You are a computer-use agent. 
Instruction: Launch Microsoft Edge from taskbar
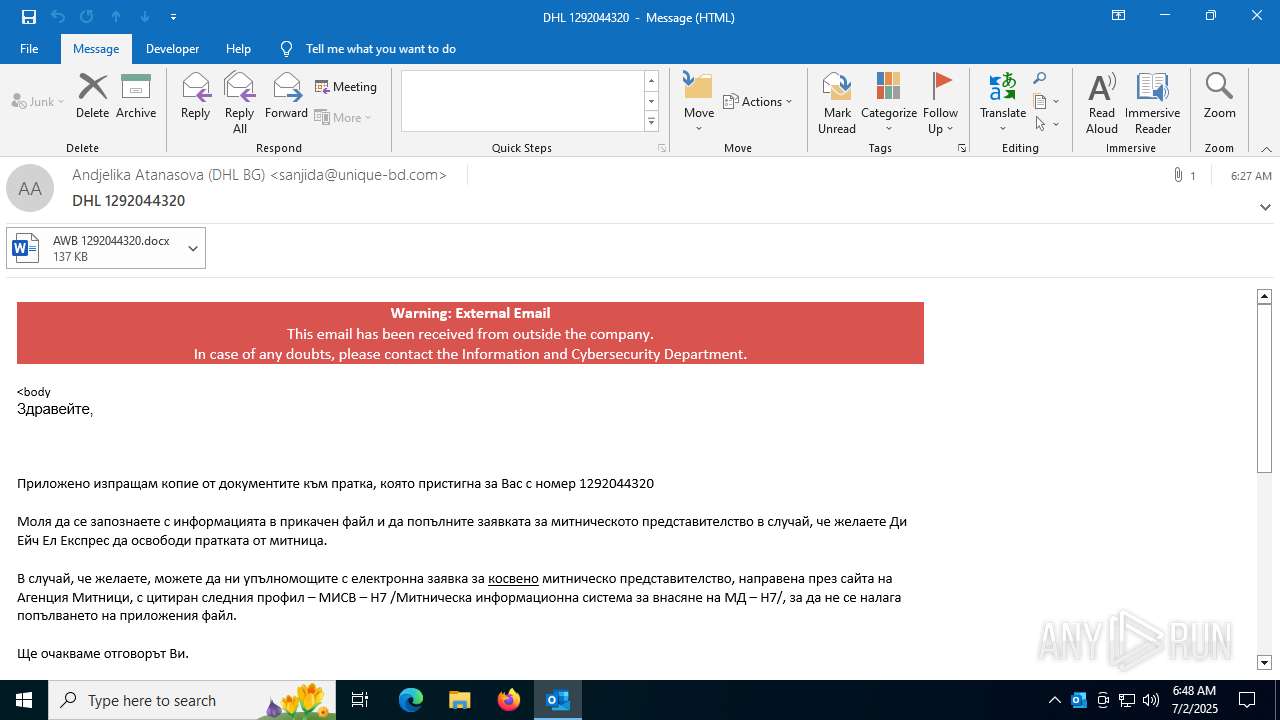coord(410,700)
